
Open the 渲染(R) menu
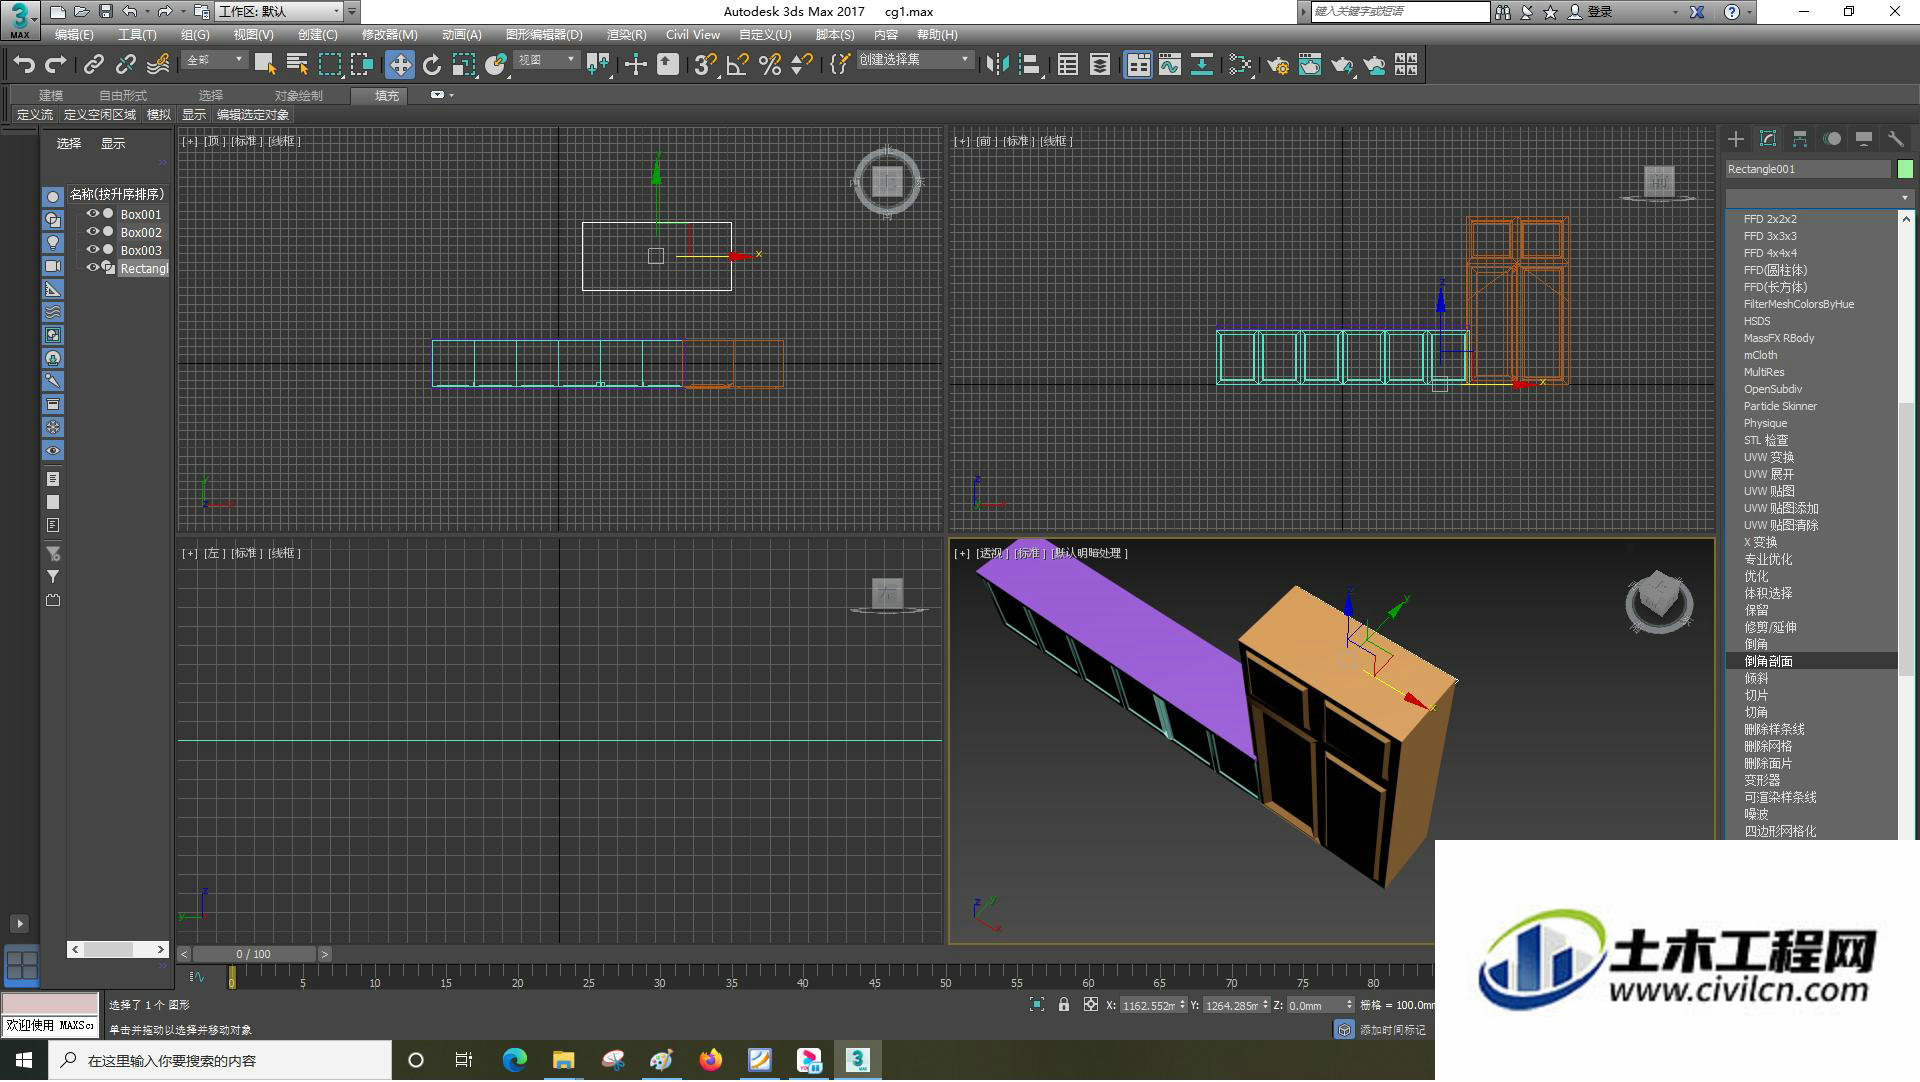click(x=626, y=35)
